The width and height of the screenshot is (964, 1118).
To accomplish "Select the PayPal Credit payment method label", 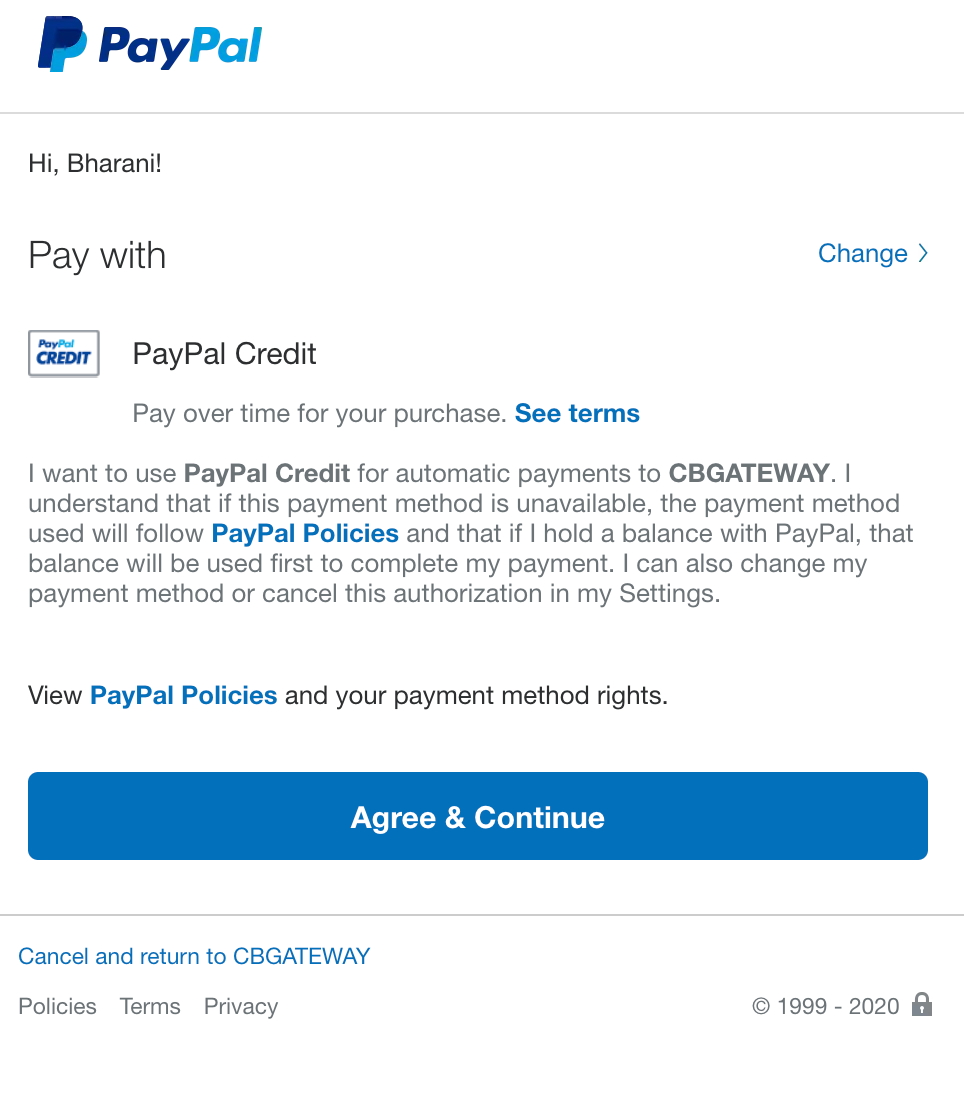I will point(224,354).
